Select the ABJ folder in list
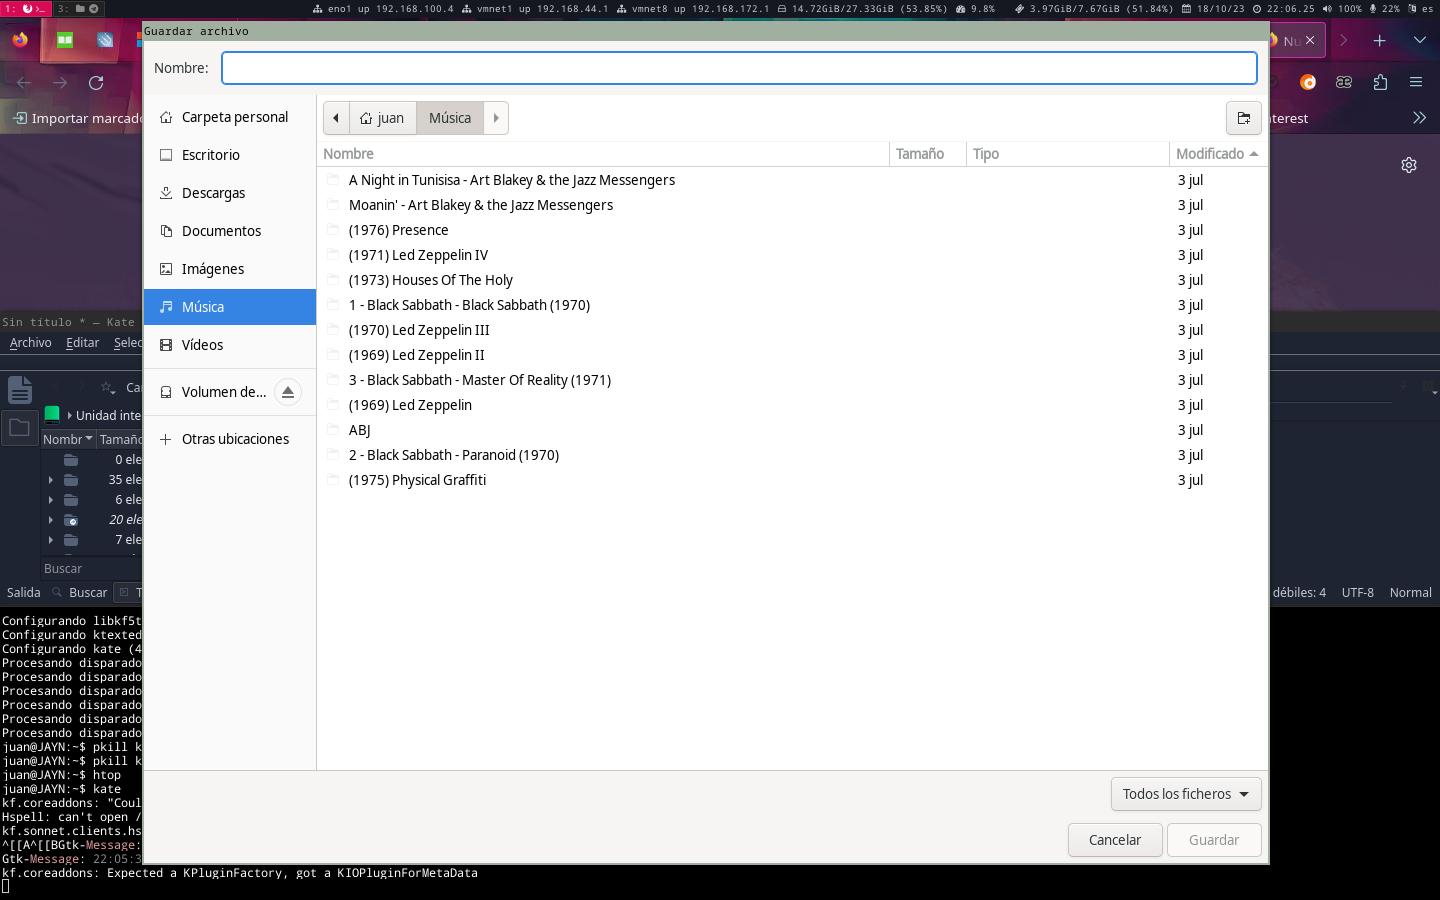The height and width of the screenshot is (900, 1440). click(793, 430)
